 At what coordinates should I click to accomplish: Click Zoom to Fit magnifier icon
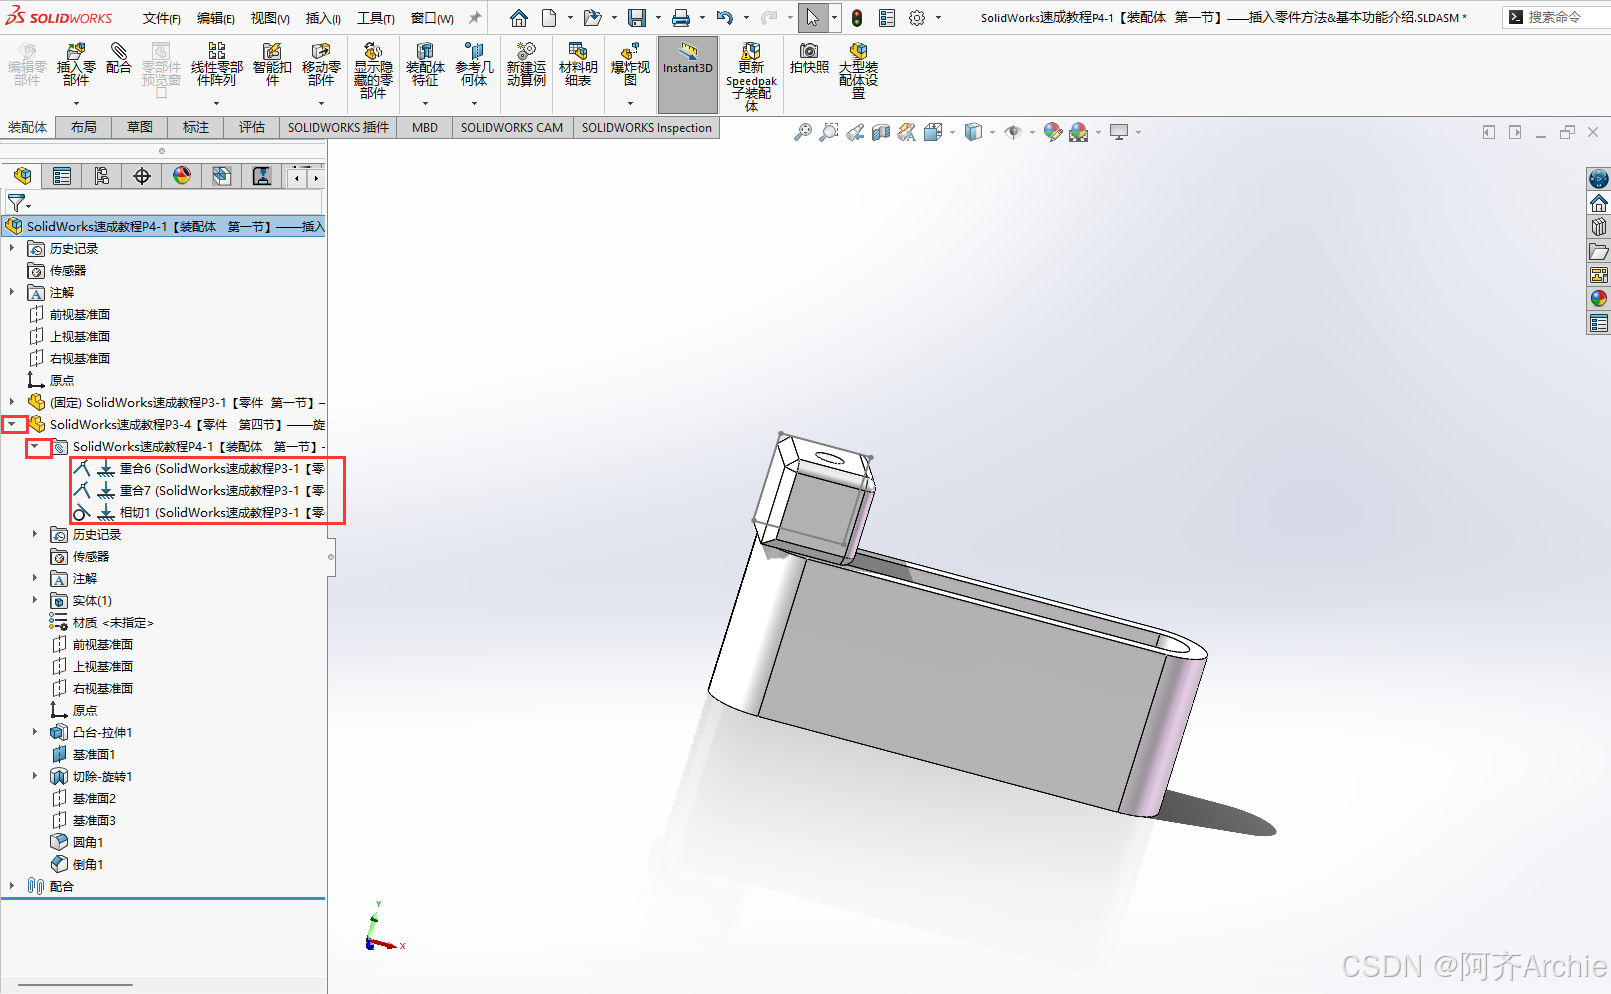[x=802, y=132]
